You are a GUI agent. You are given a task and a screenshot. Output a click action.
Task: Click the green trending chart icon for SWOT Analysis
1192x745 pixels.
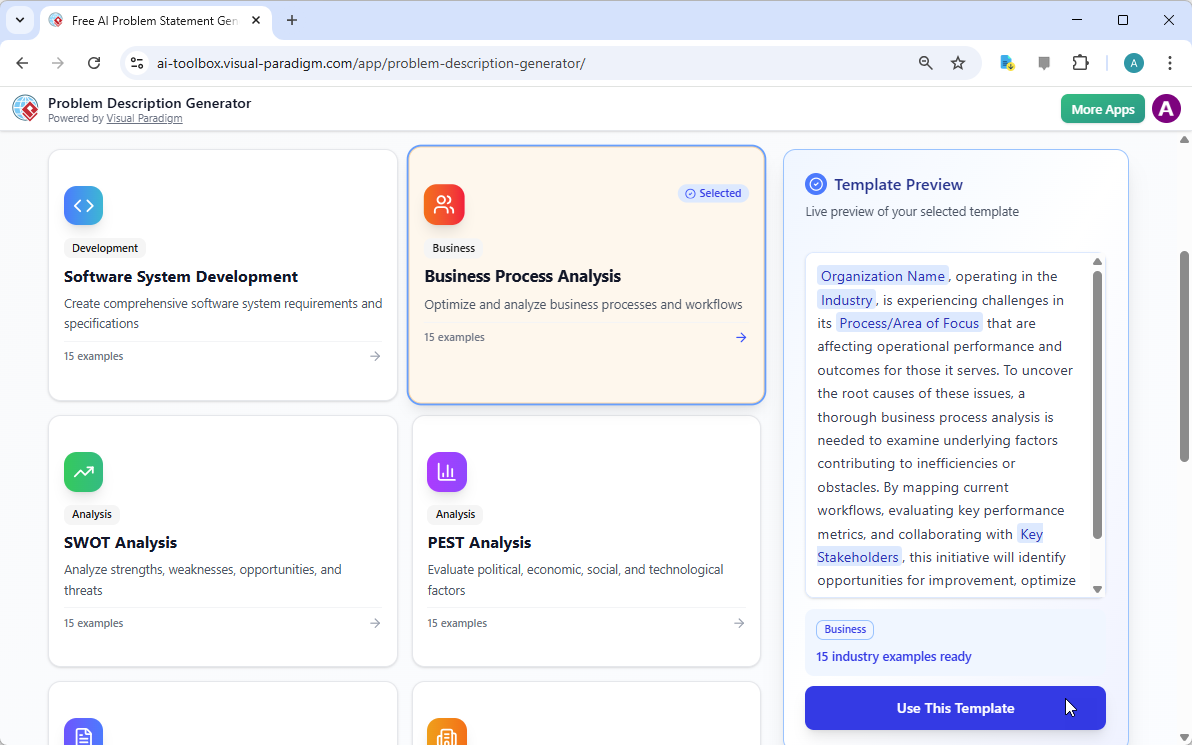click(x=83, y=471)
